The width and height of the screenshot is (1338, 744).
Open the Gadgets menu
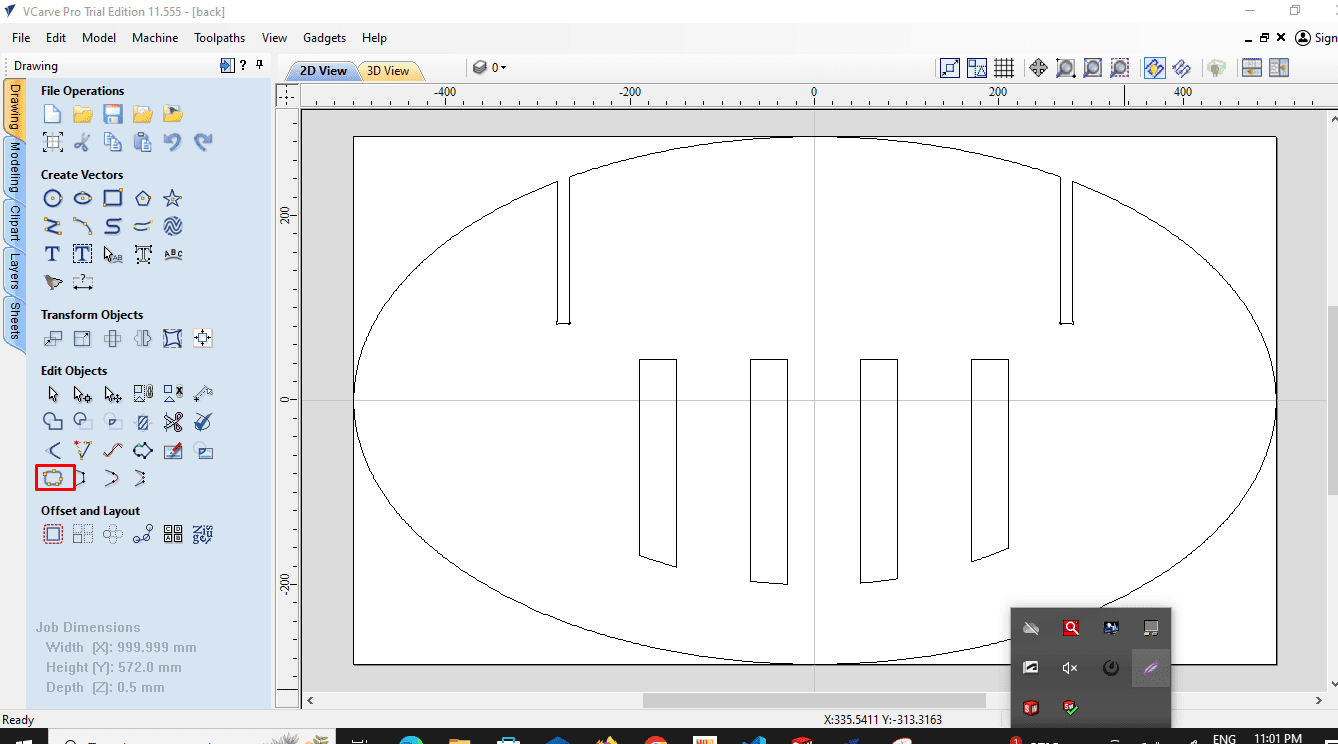coord(324,38)
